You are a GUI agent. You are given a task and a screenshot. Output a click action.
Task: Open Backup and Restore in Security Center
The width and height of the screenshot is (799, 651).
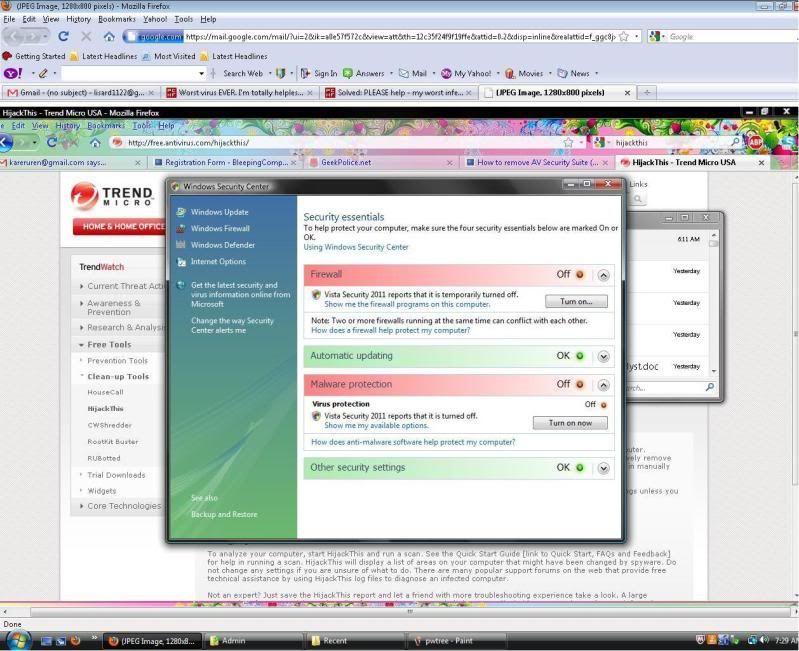coord(224,514)
